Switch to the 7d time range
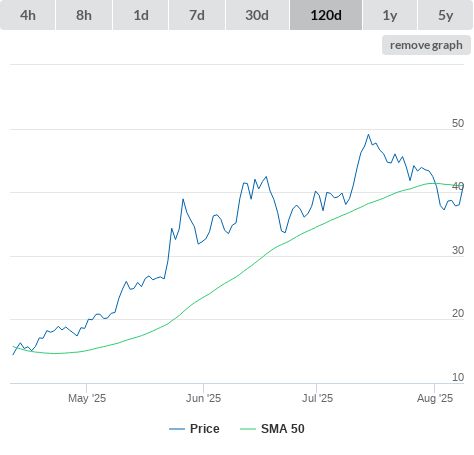Image resolution: width=474 pixels, height=455 pixels. 197,15
